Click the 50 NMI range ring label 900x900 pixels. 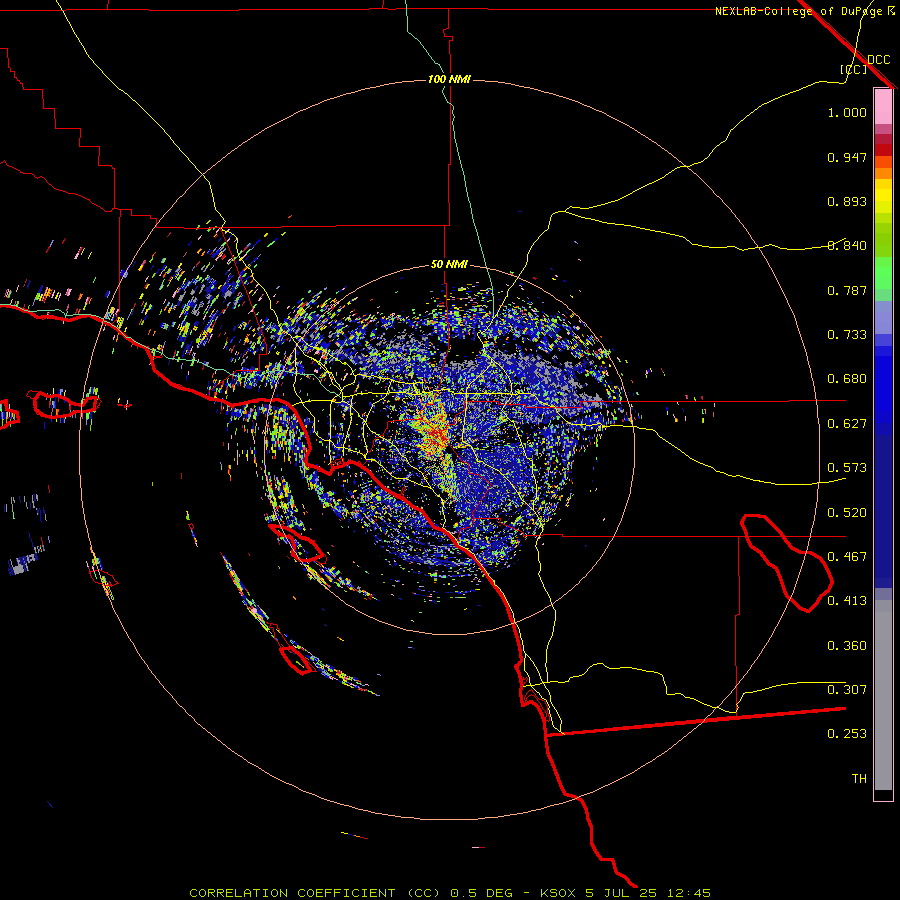[x=449, y=264]
